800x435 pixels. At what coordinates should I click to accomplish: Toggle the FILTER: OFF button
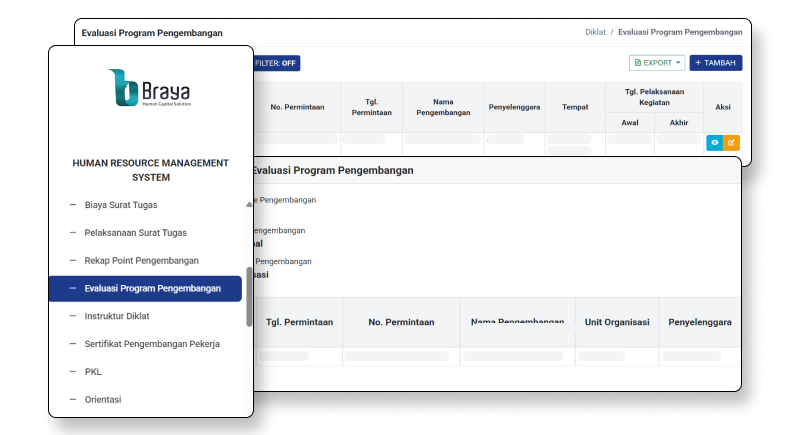coord(277,63)
